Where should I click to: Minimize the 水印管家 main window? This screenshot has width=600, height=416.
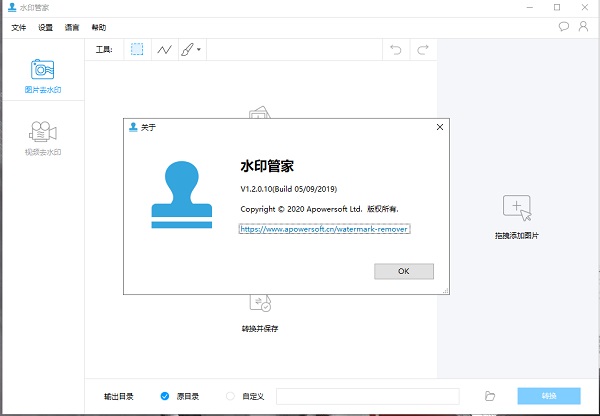click(x=530, y=7)
